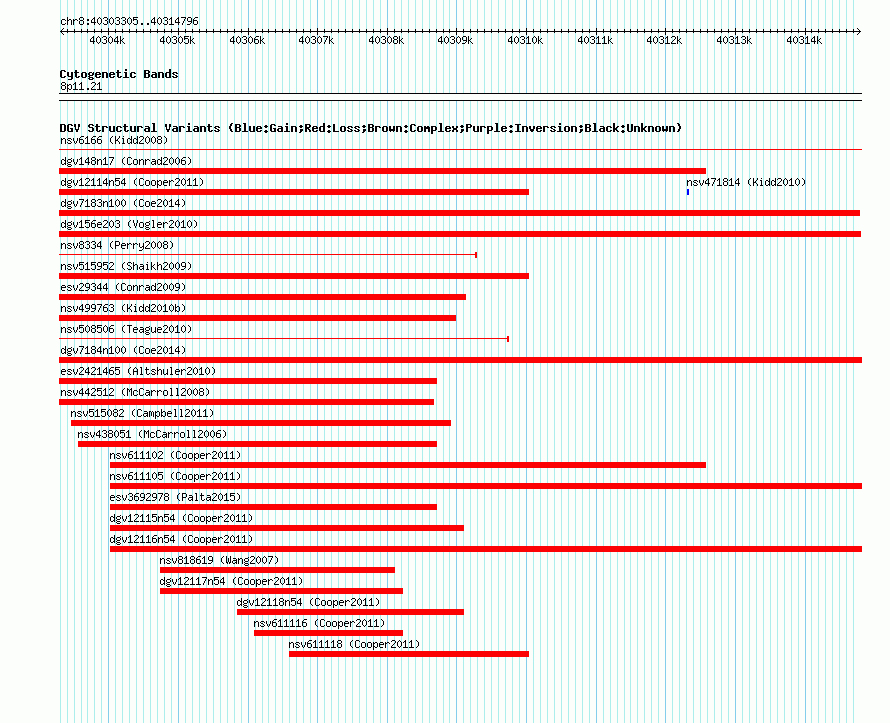Viewport: 890px width, 723px height.
Task: Select the 8p11.21 band label
Action: click(x=81, y=86)
